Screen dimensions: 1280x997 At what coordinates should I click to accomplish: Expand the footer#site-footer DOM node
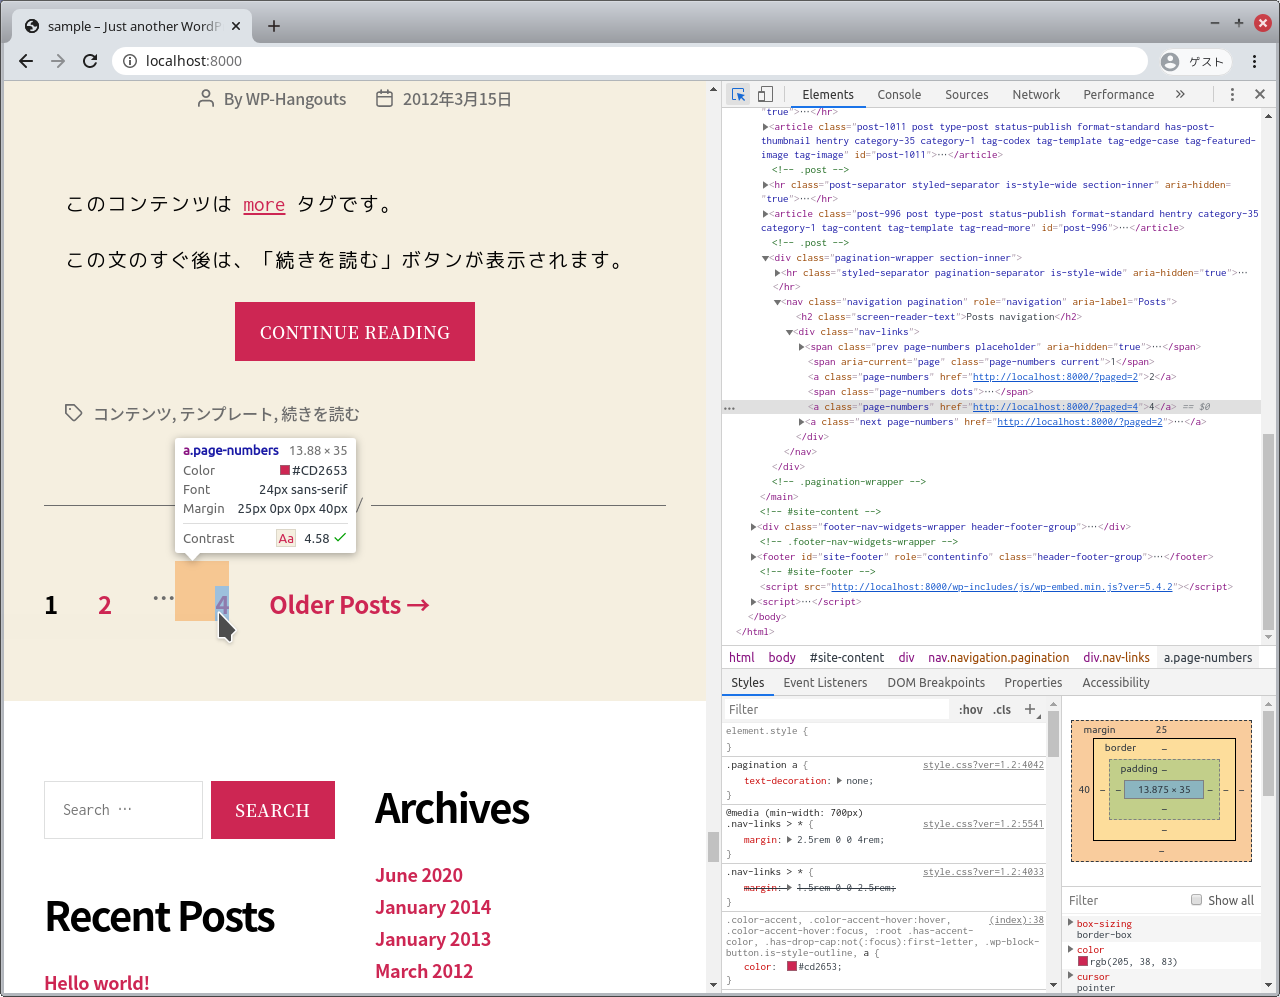click(x=753, y=556)
